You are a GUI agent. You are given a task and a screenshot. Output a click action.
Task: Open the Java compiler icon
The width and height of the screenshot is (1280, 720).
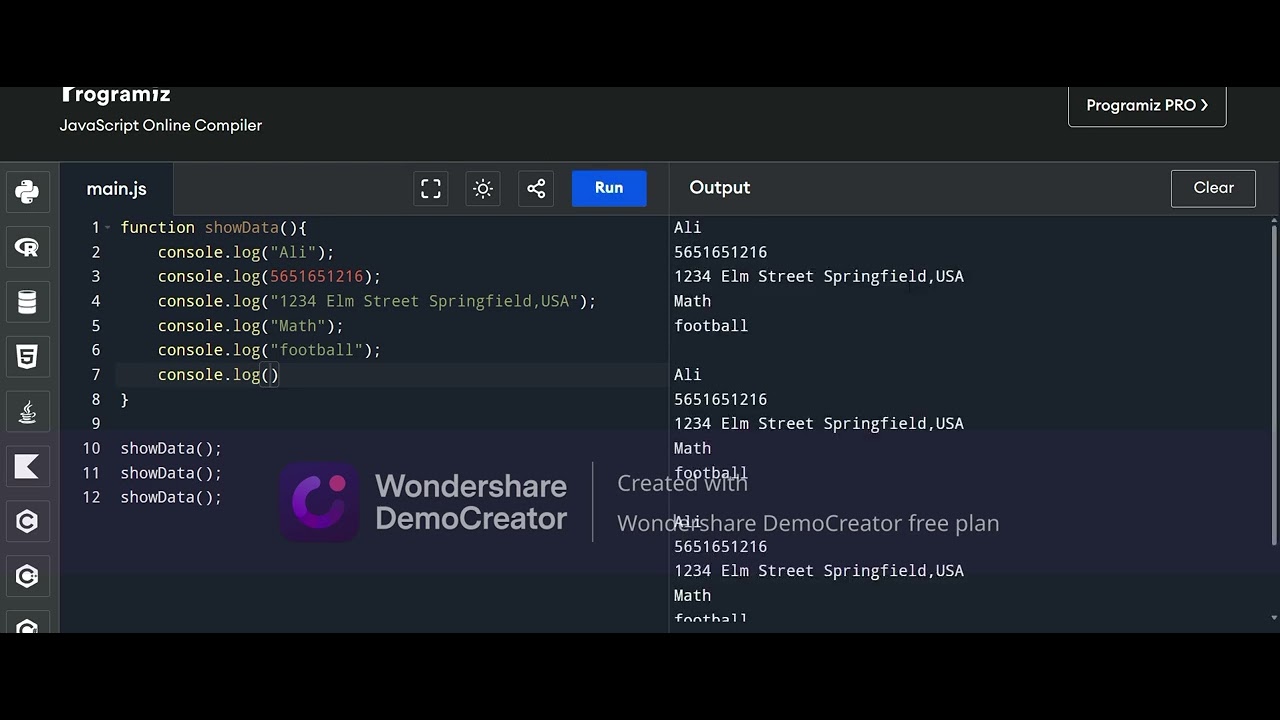pos(27,411)
